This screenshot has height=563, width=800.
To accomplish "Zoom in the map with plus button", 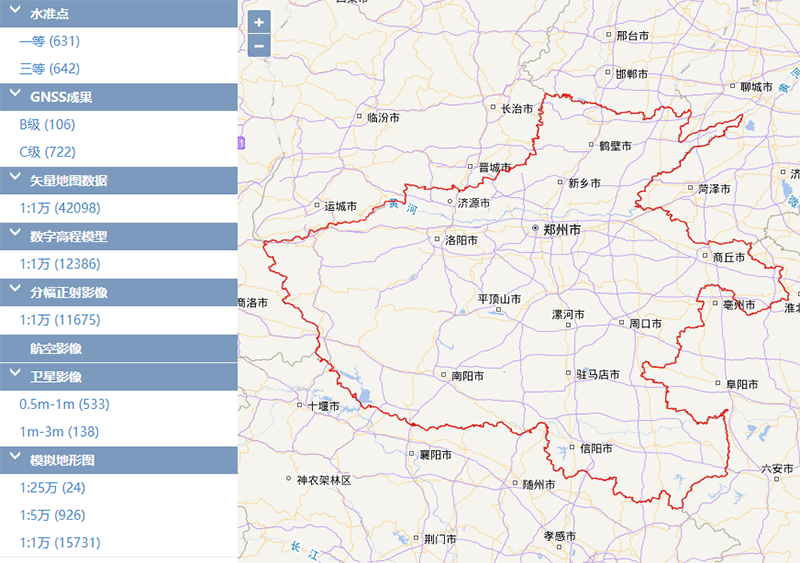I will 259,23.
